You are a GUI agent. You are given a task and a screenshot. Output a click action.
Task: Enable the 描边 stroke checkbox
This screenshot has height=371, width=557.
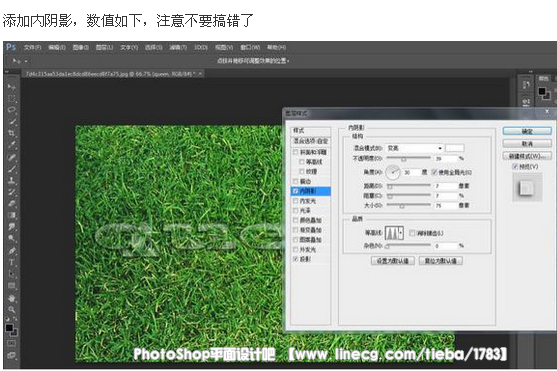tap(295, 182)
